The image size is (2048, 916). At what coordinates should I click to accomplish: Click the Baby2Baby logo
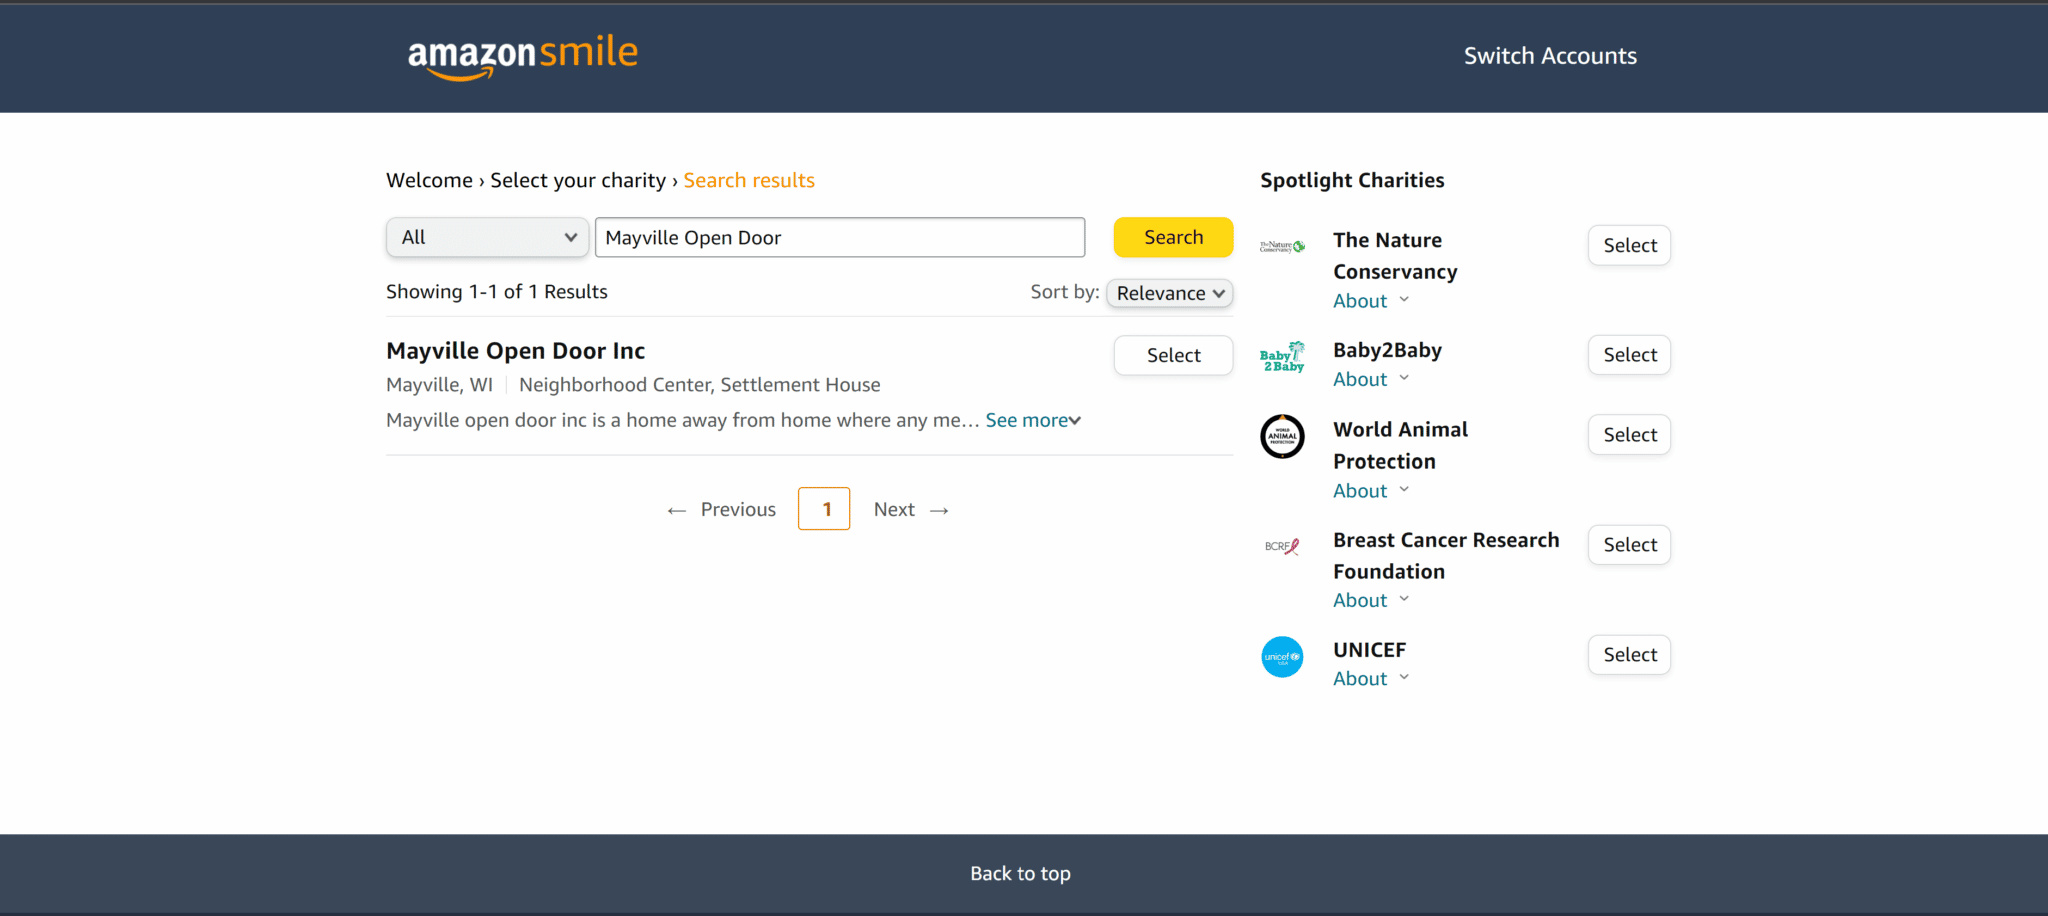tap(1282, 357)
